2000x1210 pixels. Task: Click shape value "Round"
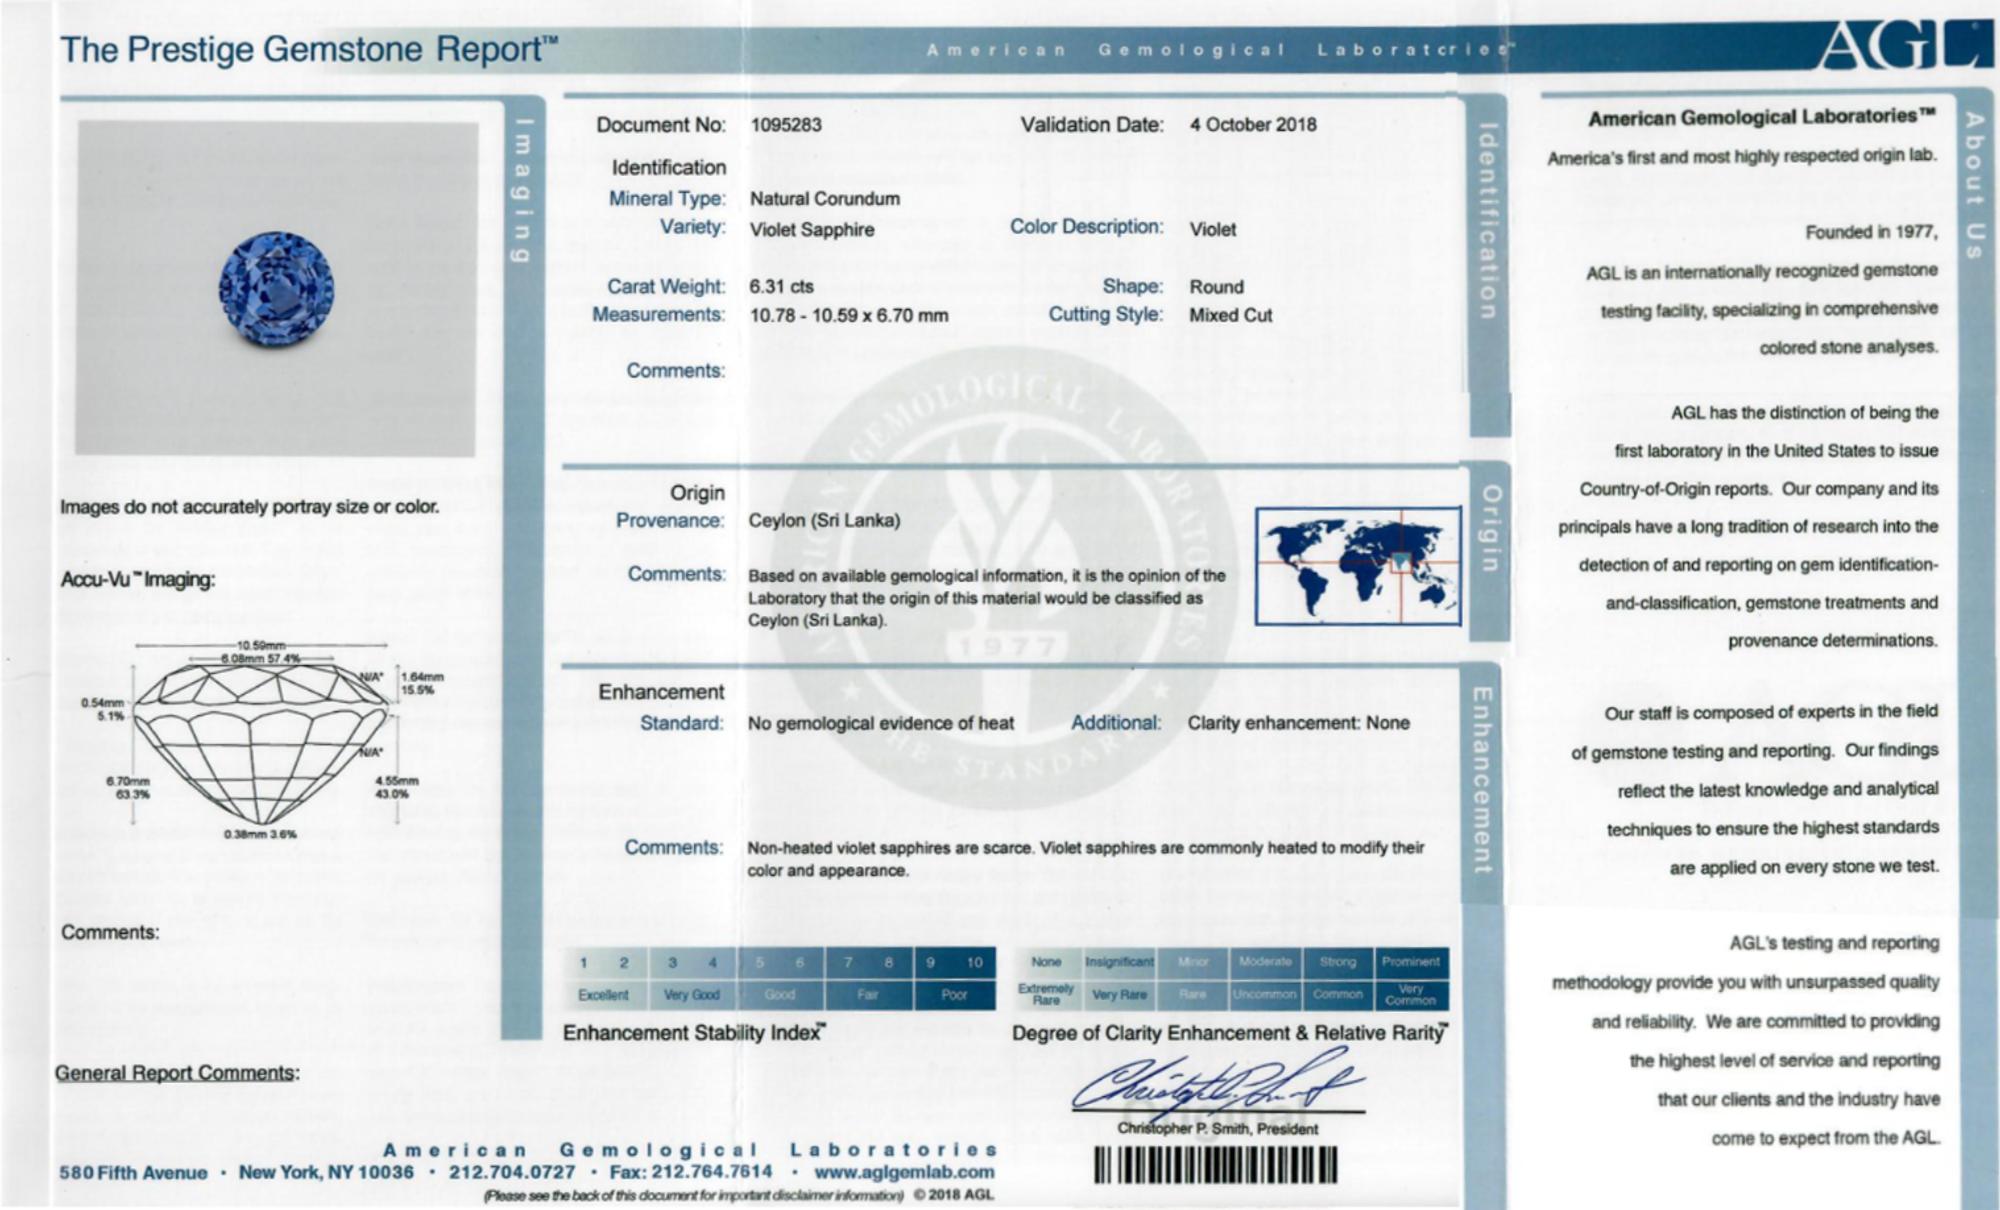1216,287
